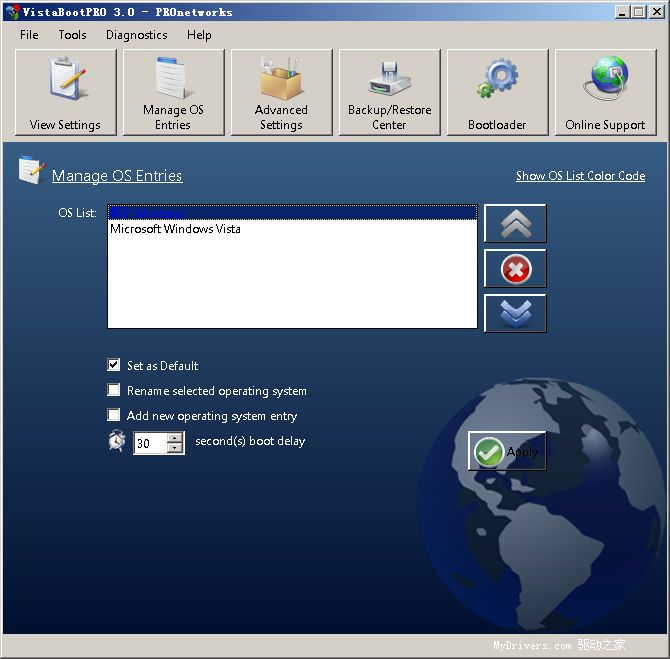Open the Backup/Restore Center
670x659 pixels.
coord(389,92)
